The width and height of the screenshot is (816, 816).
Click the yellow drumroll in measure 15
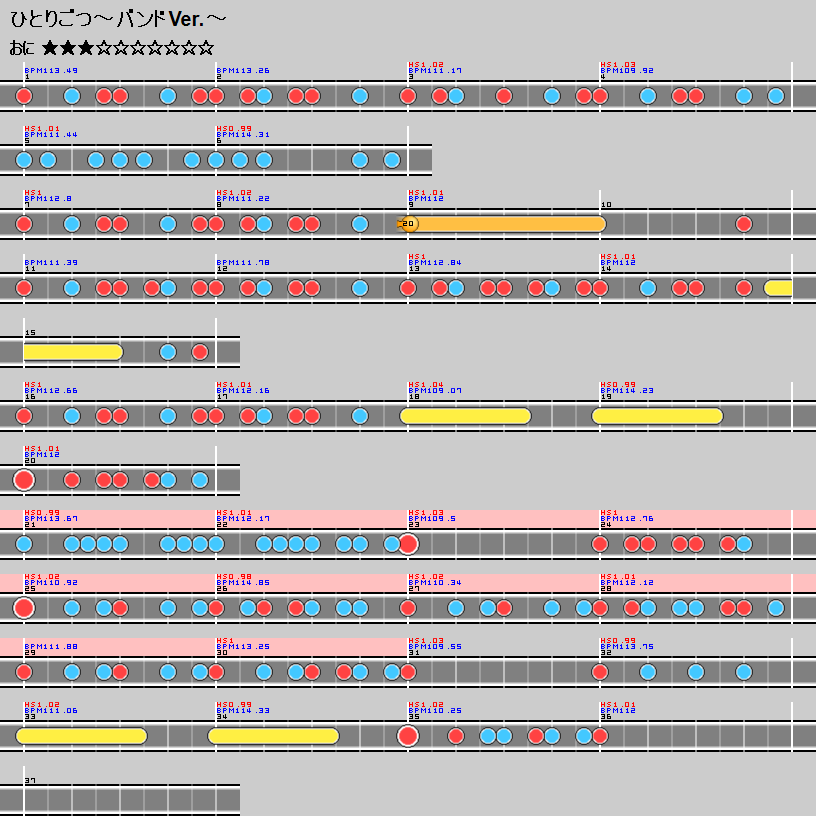[72, 352]
